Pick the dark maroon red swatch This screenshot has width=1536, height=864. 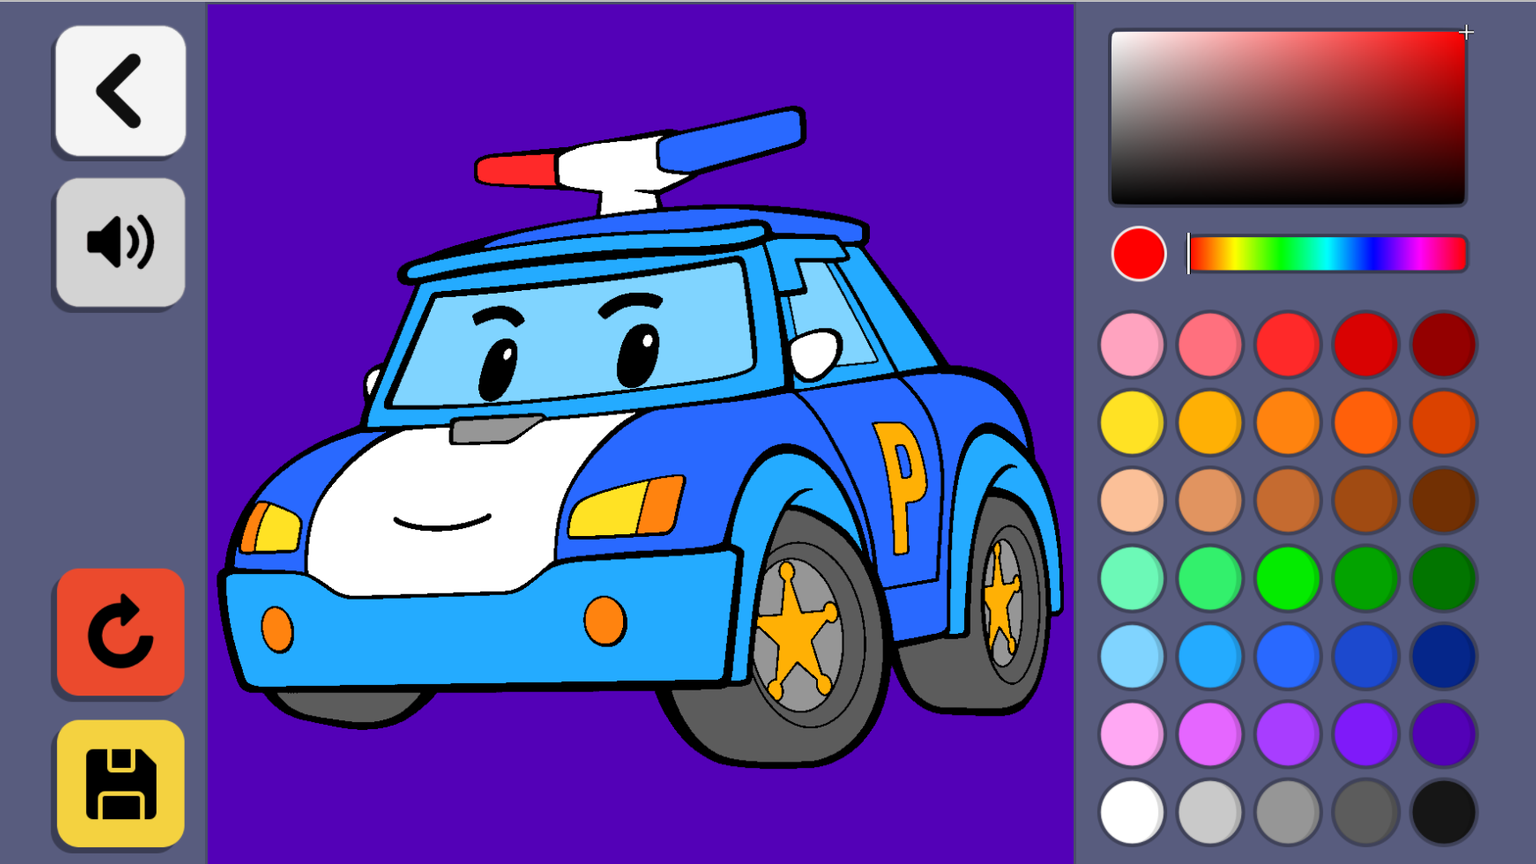click(x=1443, y=344)
